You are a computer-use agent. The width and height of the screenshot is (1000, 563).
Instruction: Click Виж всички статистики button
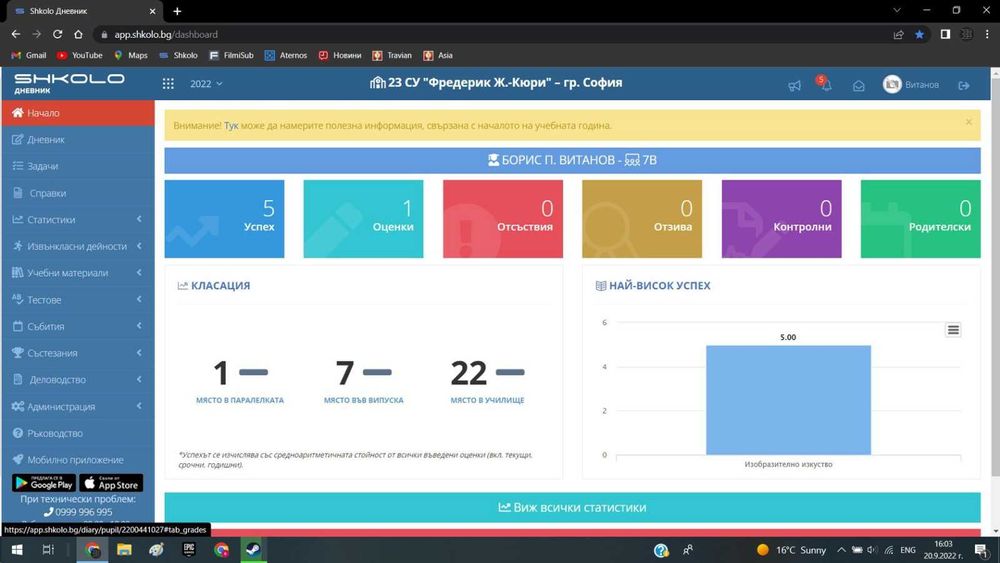coord(573,508)
